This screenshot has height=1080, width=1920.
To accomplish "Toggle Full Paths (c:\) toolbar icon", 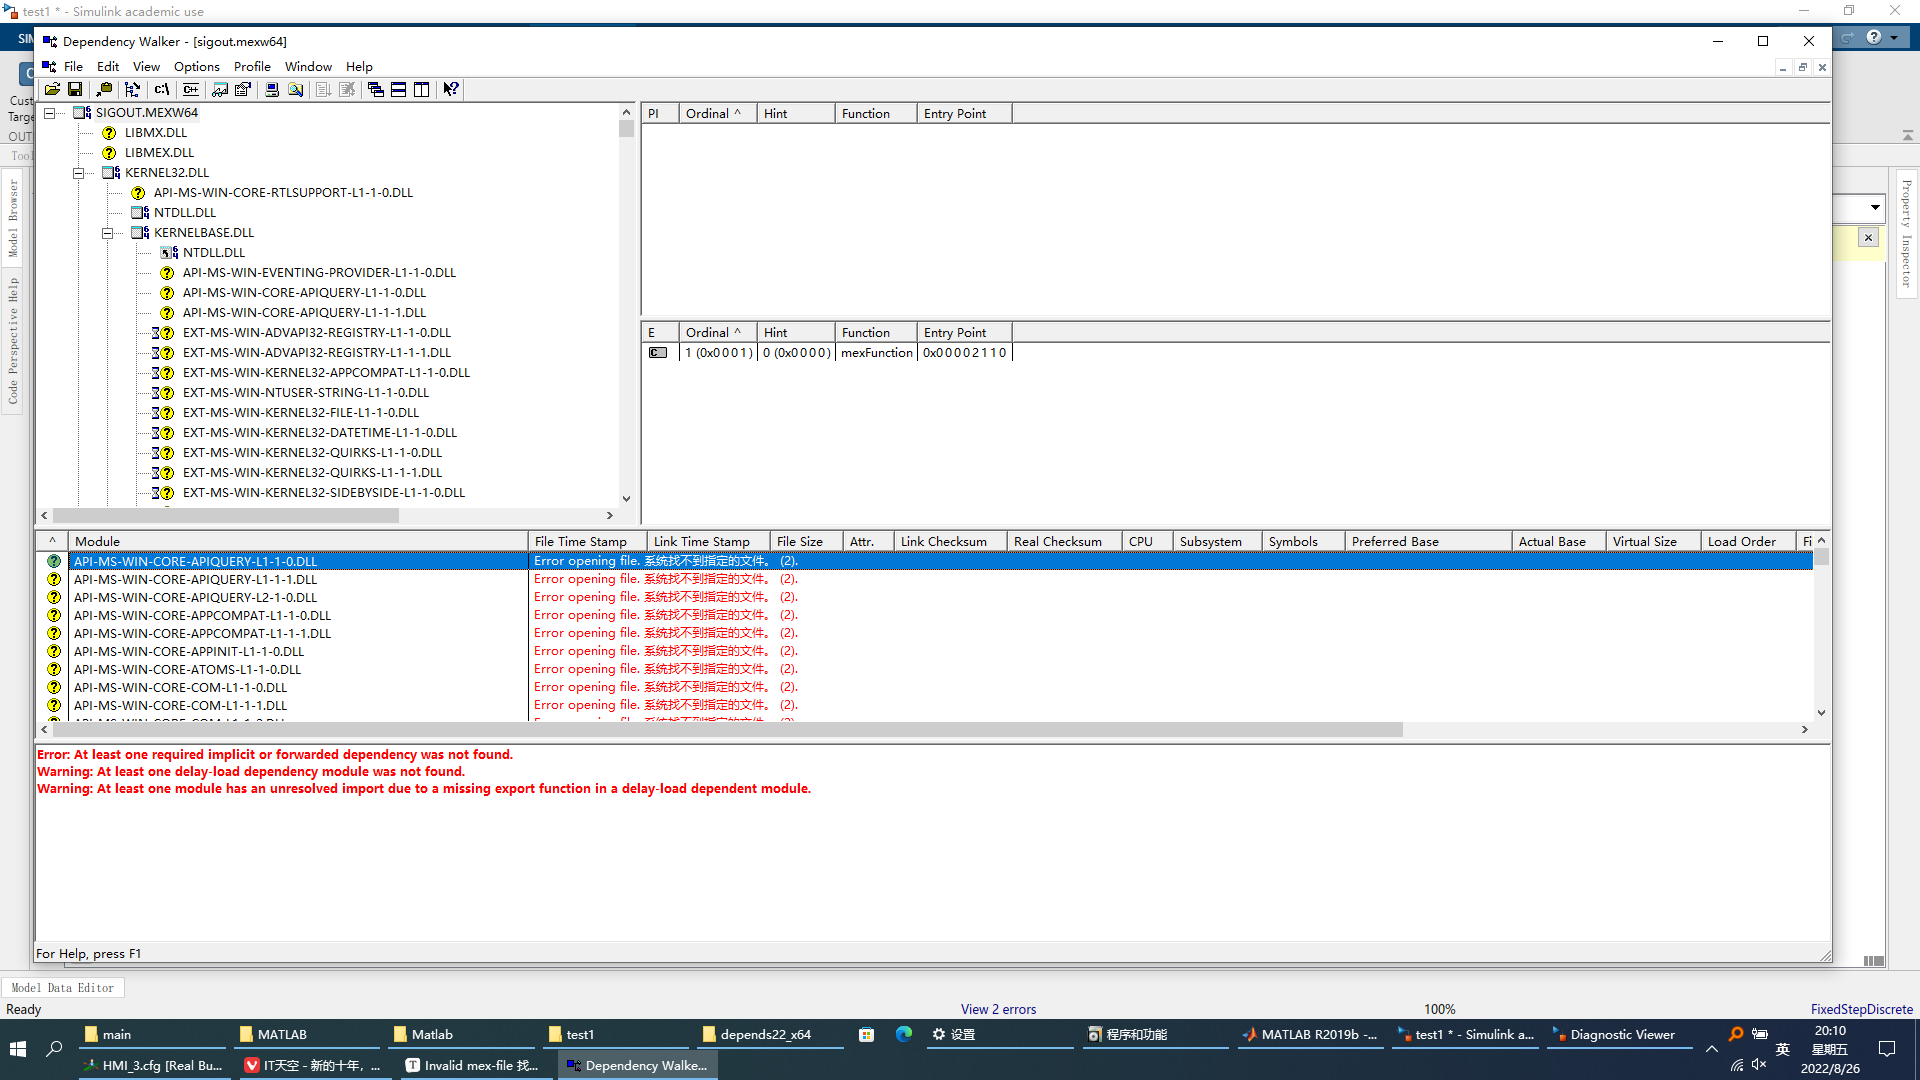I will click(162, 90).
